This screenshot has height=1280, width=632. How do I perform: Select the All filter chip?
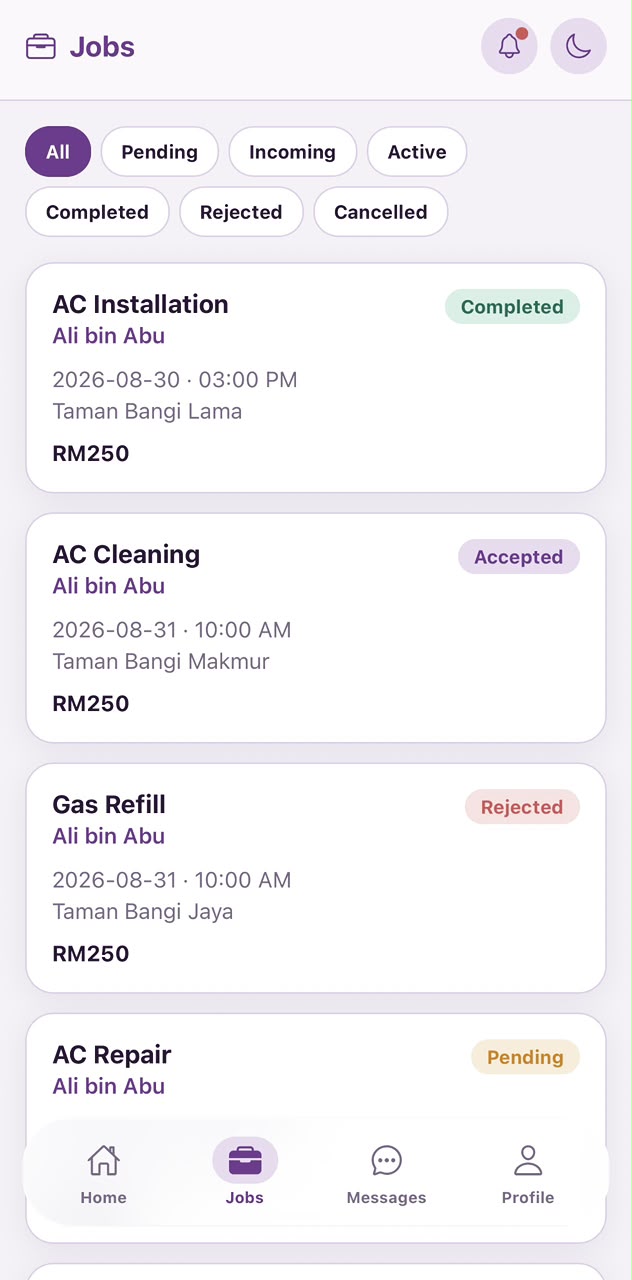(x=58, y=152)
